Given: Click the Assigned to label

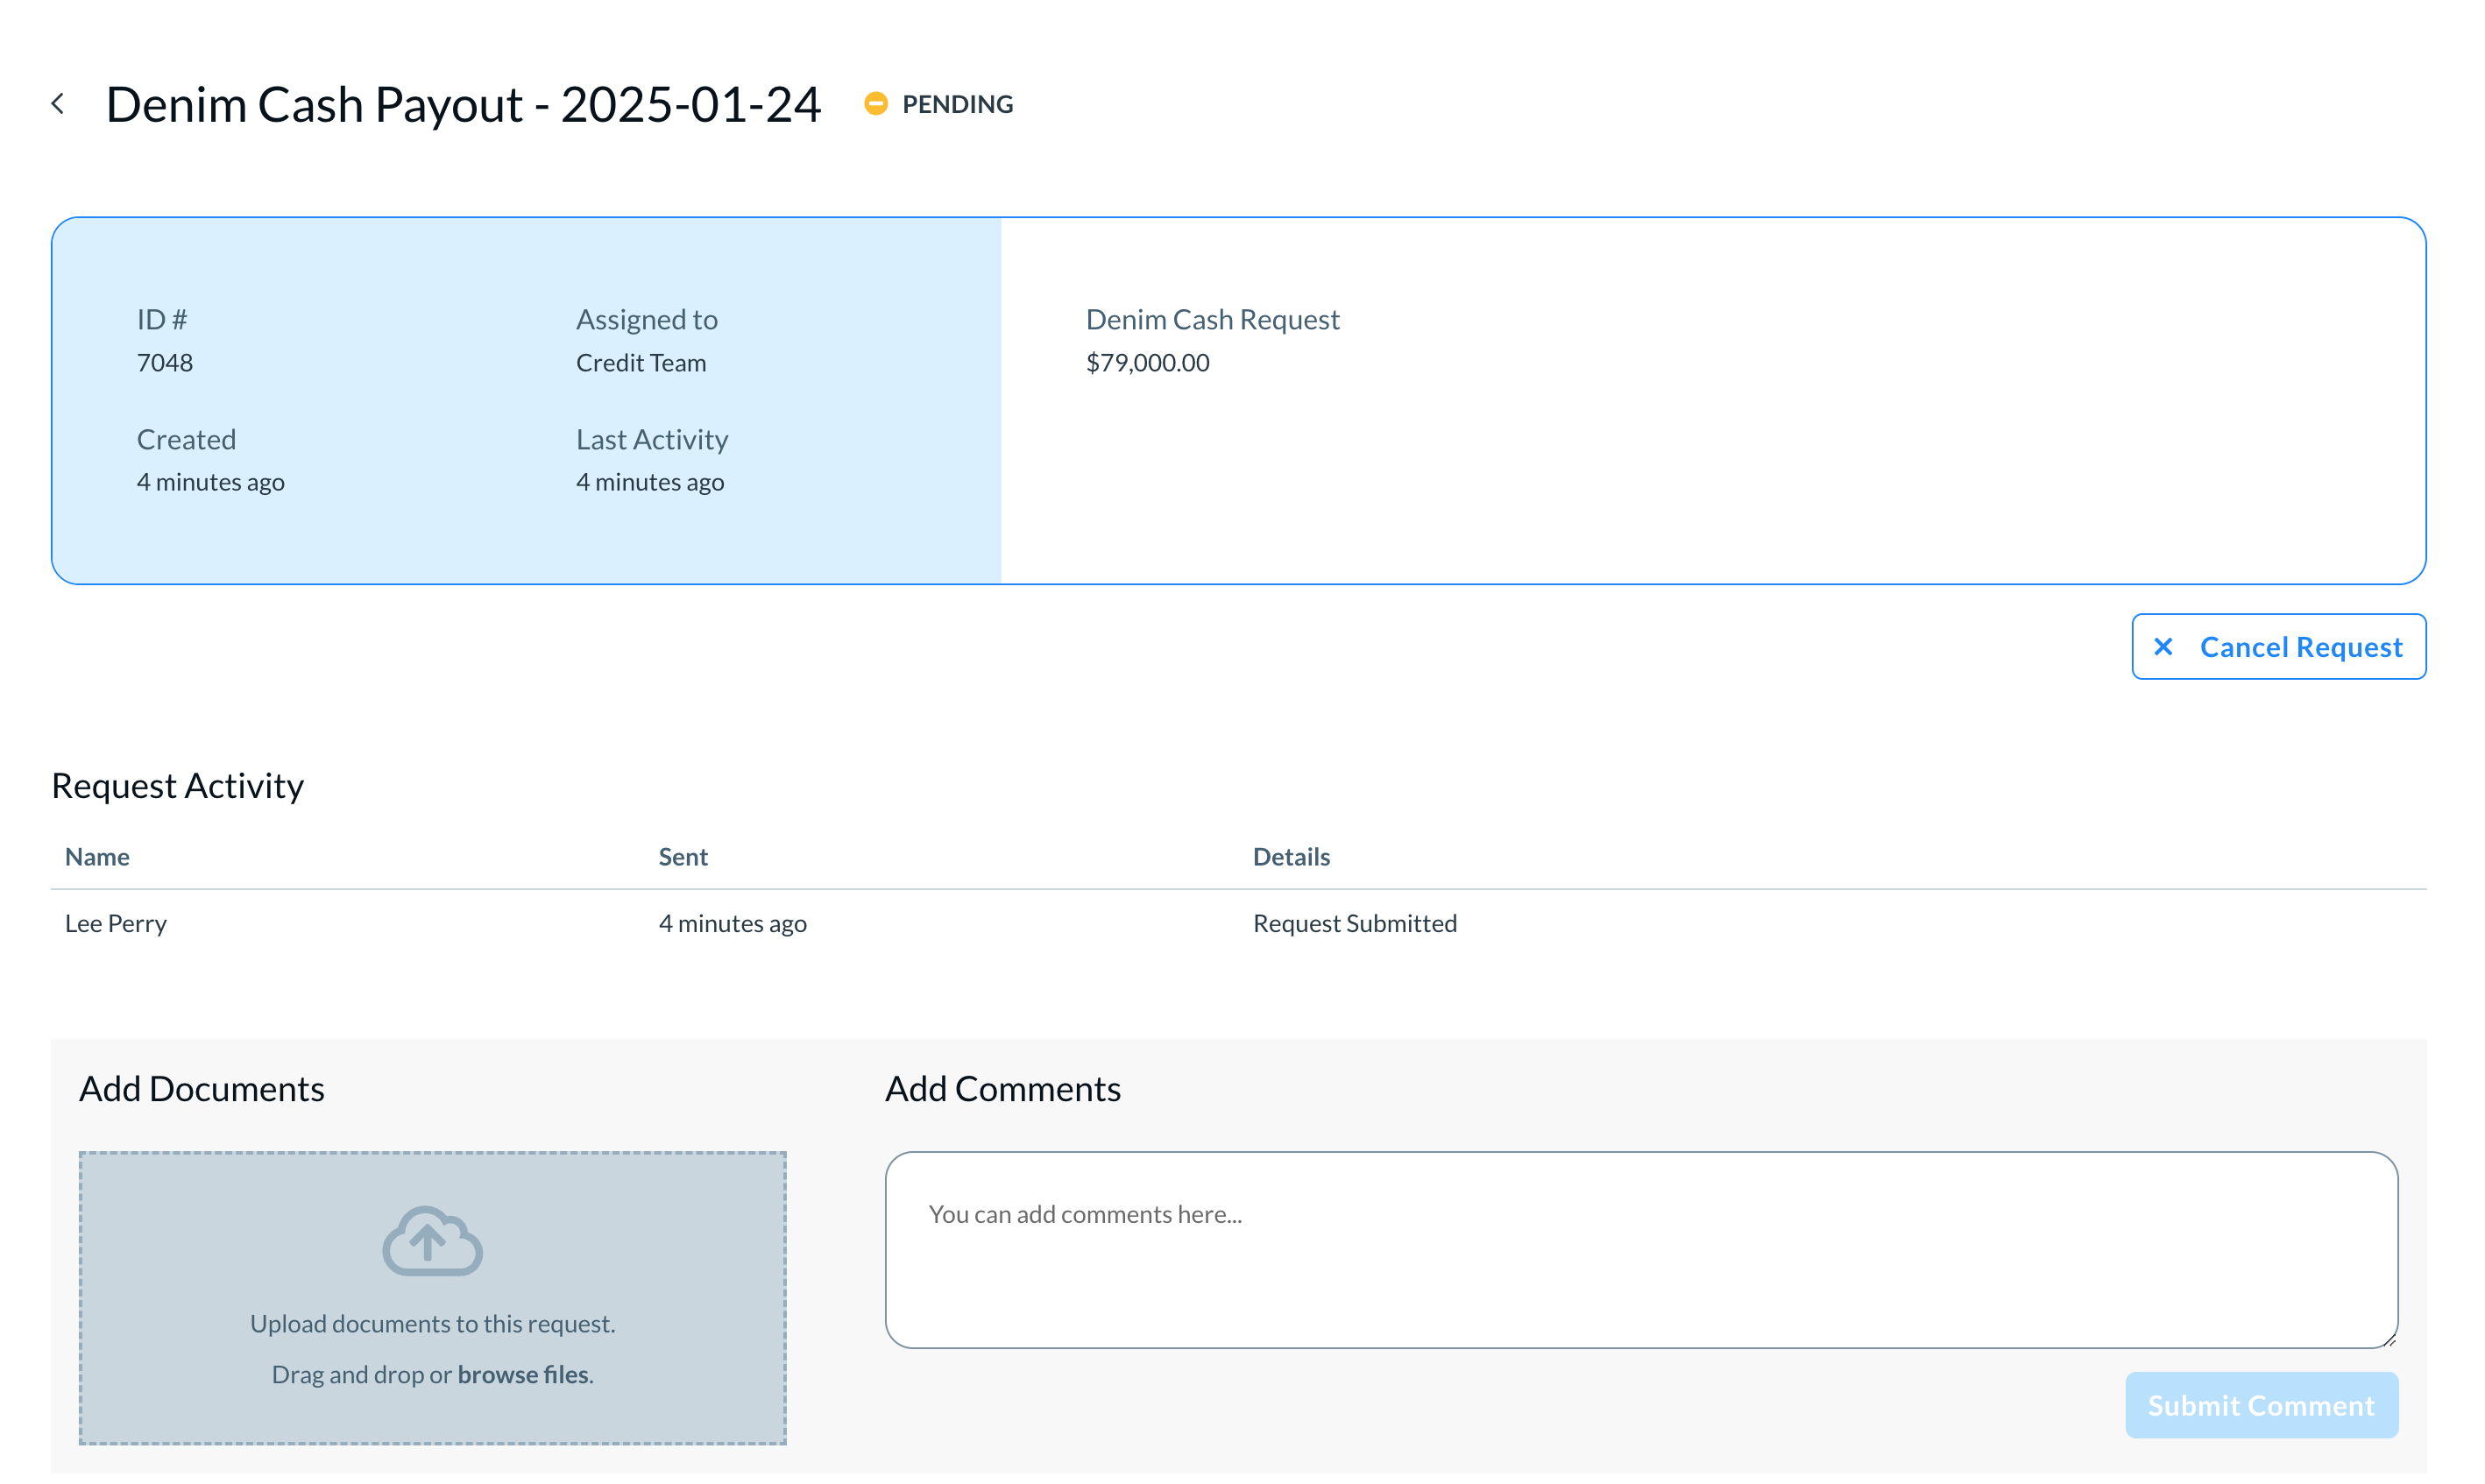Looking at the screenshot, I should click(647, 320).
